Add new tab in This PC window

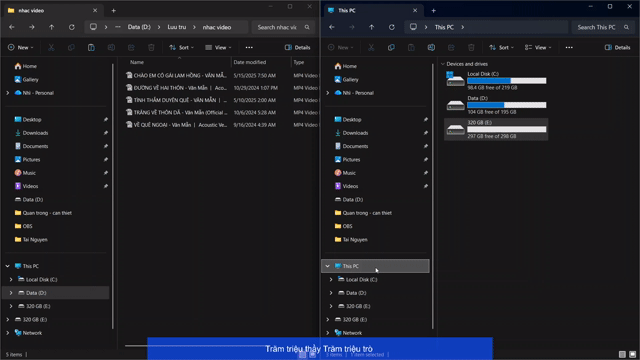coord(433,11)
